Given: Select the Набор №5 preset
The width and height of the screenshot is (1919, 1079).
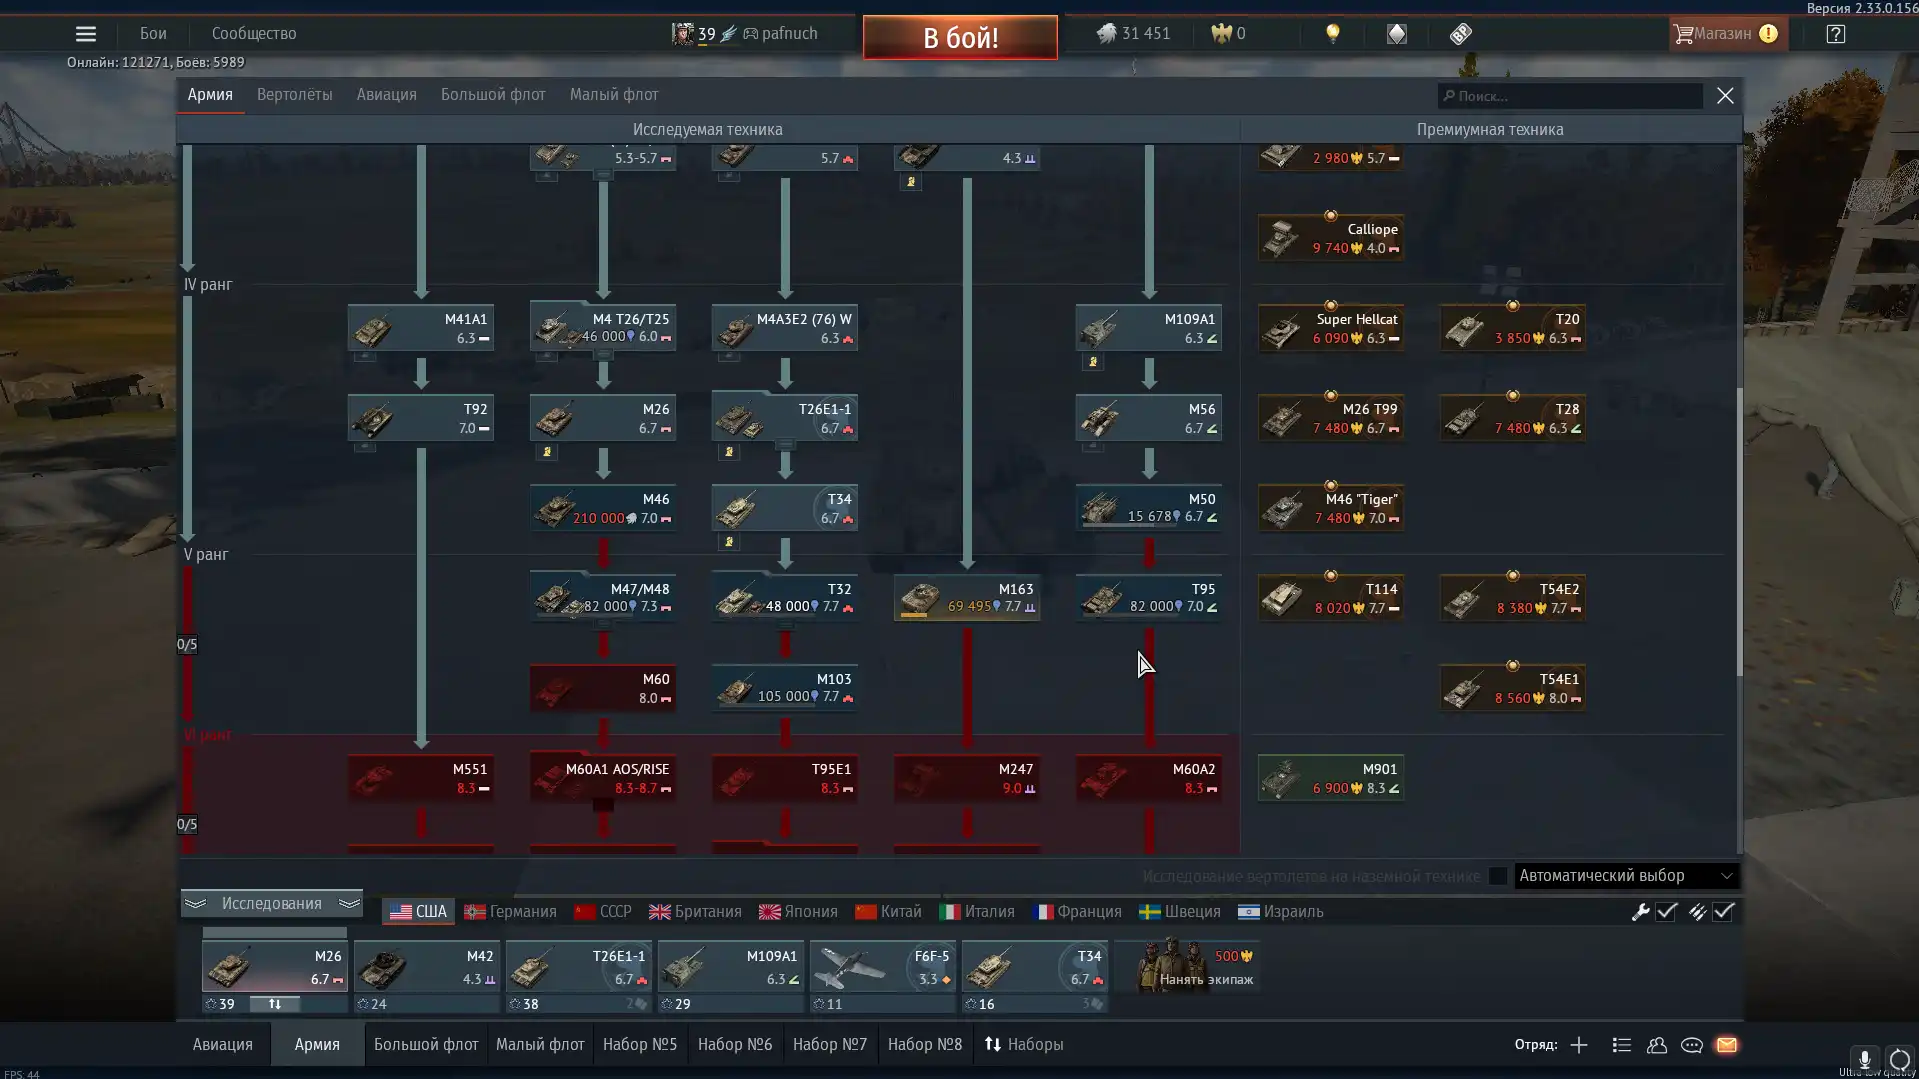Looking at the screenshot, I should 640,1045.
